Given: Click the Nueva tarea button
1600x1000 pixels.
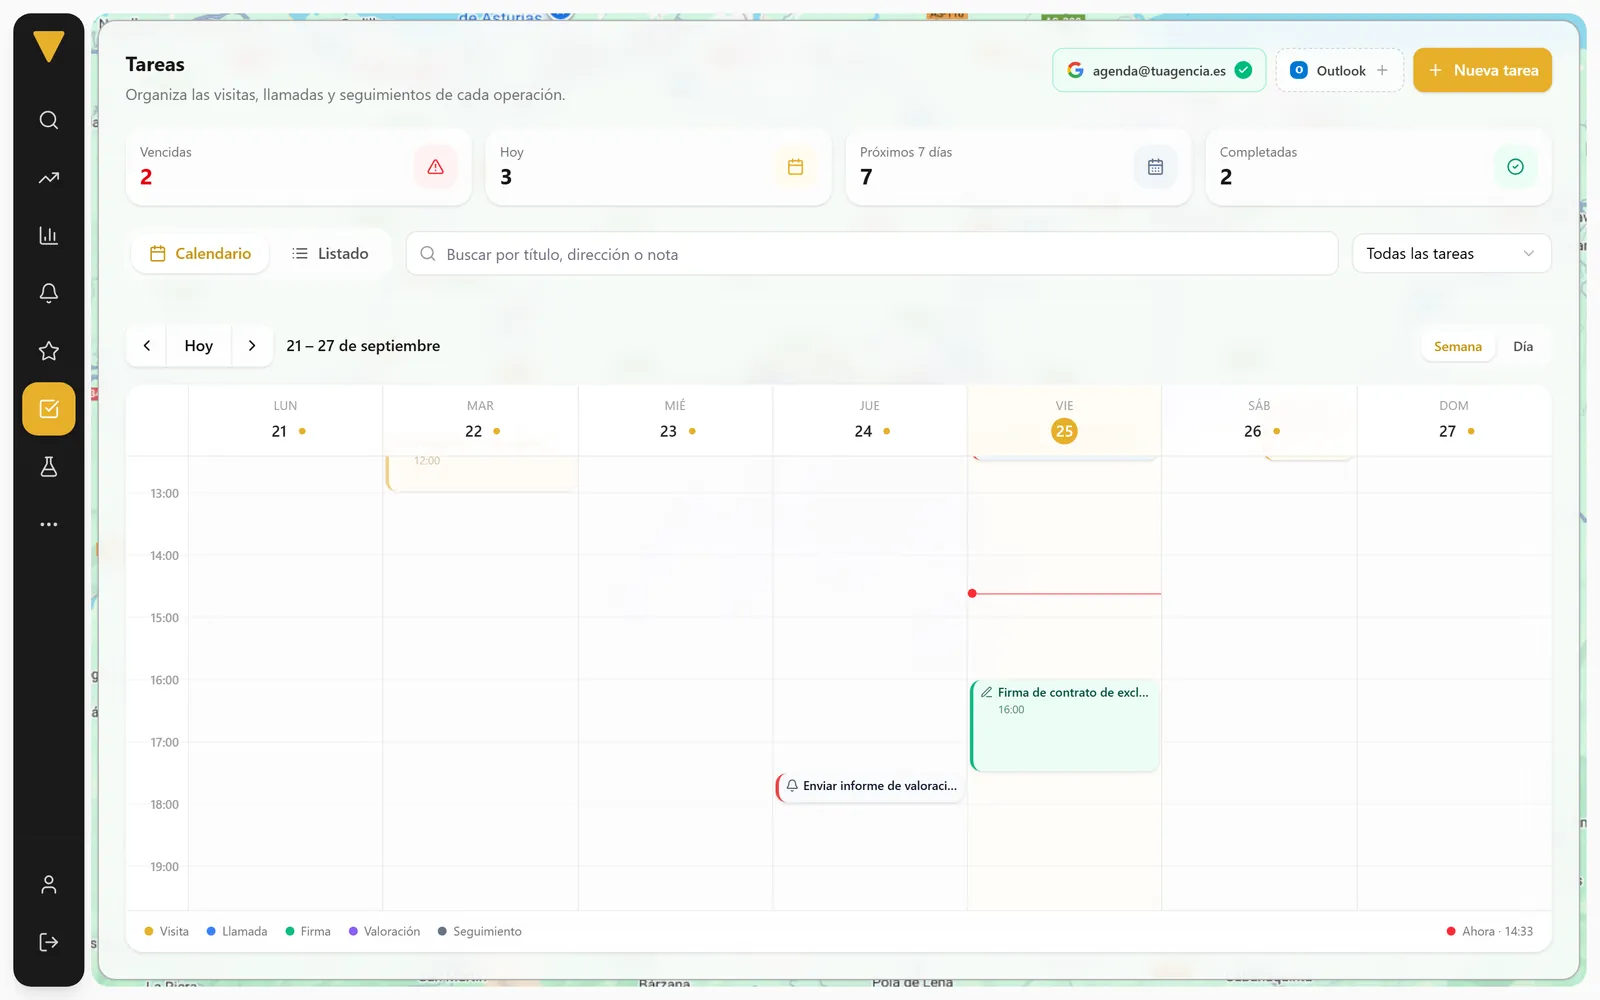Looking at the screenshot, I should tap(1482, 71).
